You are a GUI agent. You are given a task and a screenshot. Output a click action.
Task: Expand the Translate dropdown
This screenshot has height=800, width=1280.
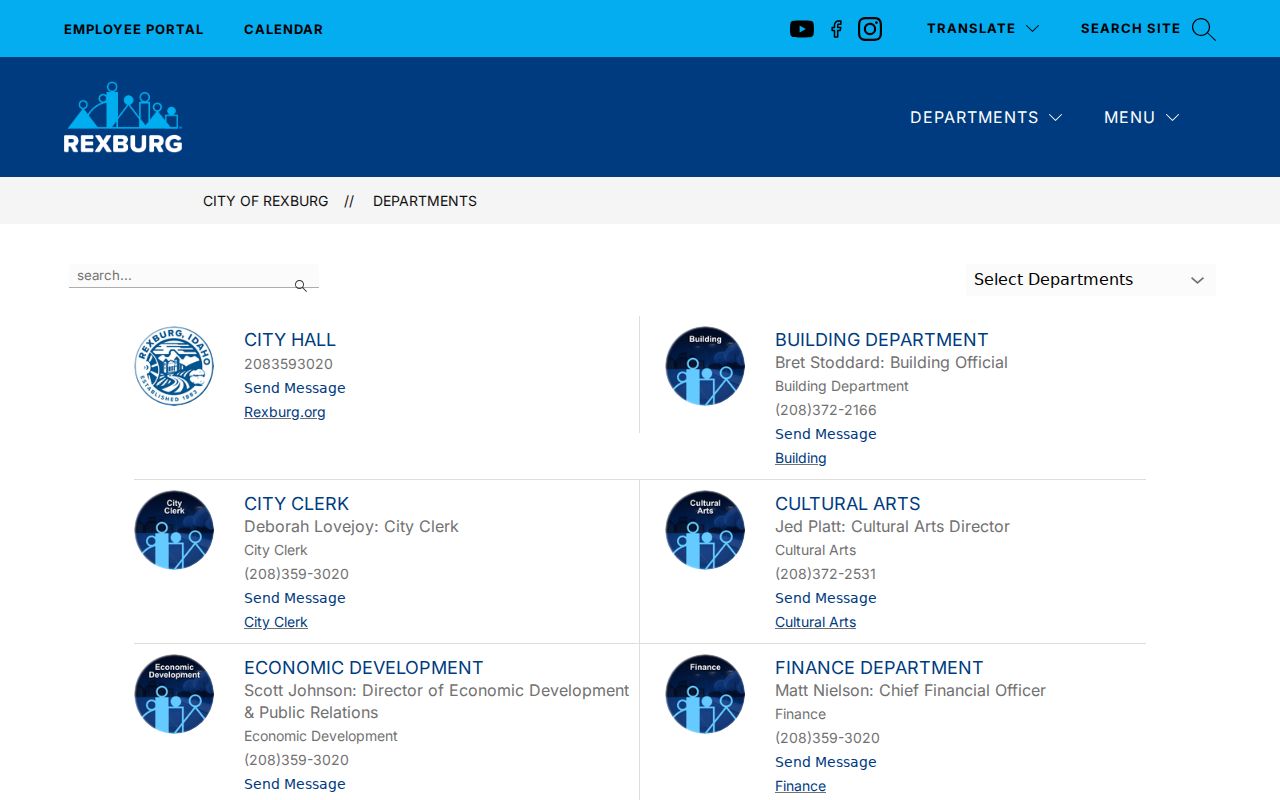pyautogui.click(x=983, y=29)
